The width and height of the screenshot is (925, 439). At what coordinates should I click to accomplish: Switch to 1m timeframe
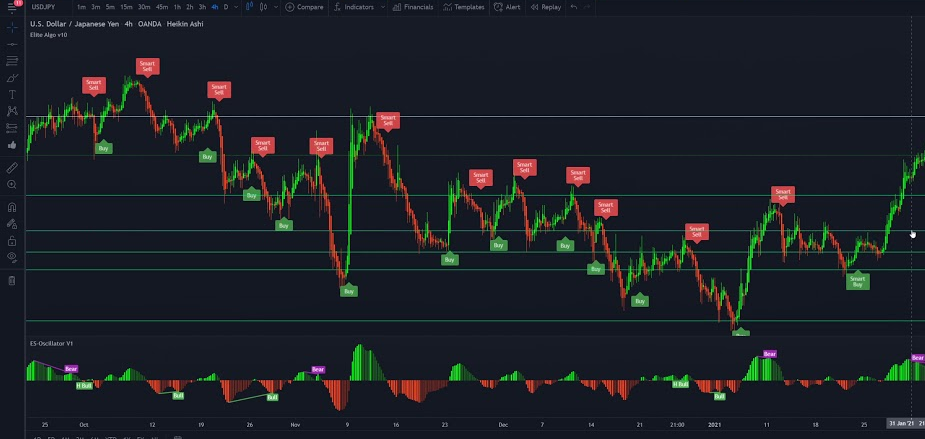click(x=81, y=7)
